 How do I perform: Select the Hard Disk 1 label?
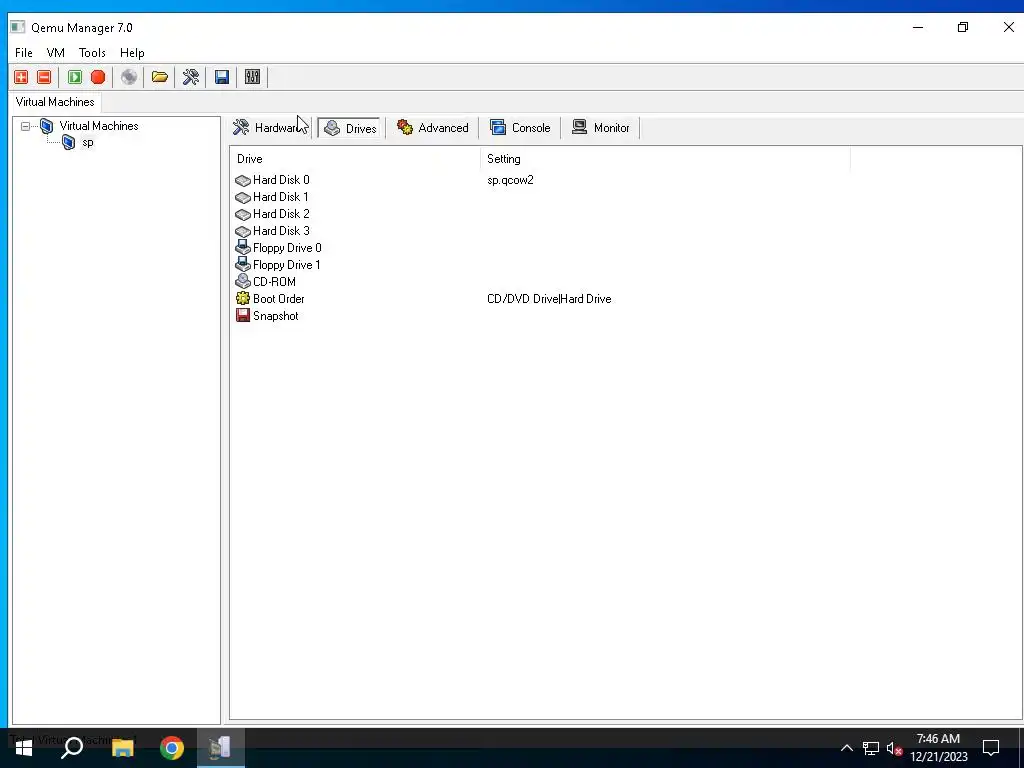point(280,197)
